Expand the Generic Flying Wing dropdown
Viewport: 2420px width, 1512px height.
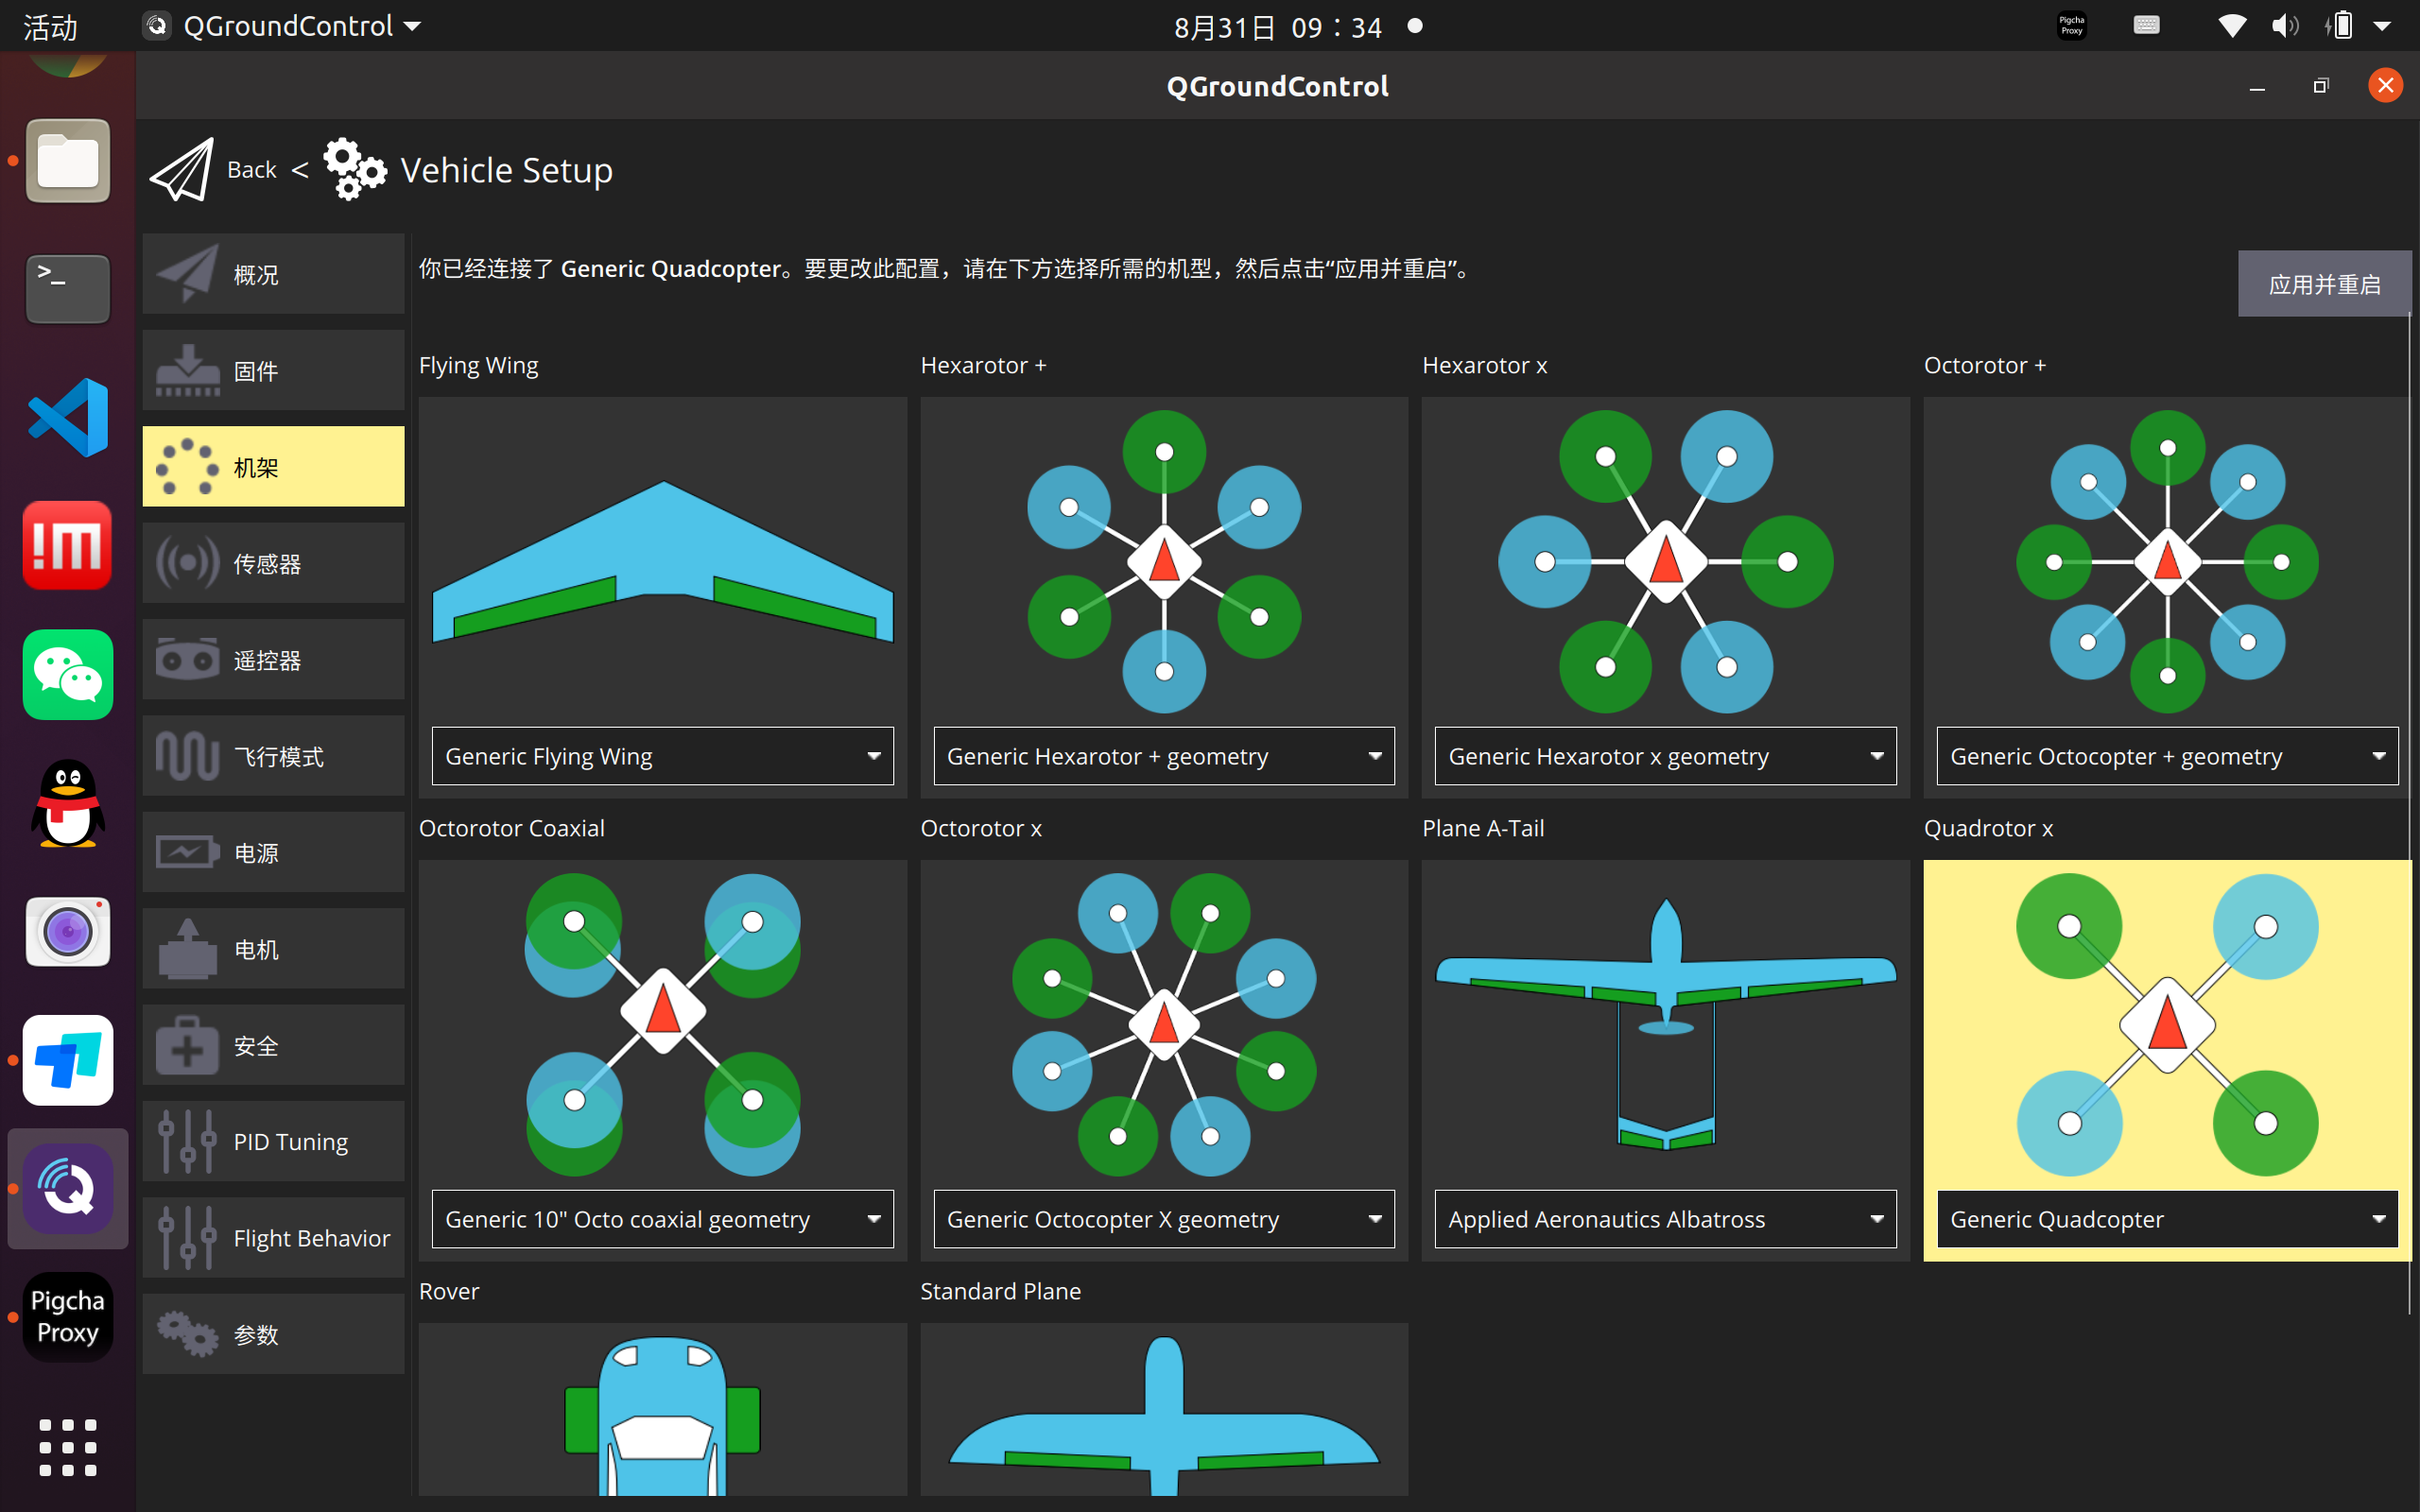[x=662, y=756]
